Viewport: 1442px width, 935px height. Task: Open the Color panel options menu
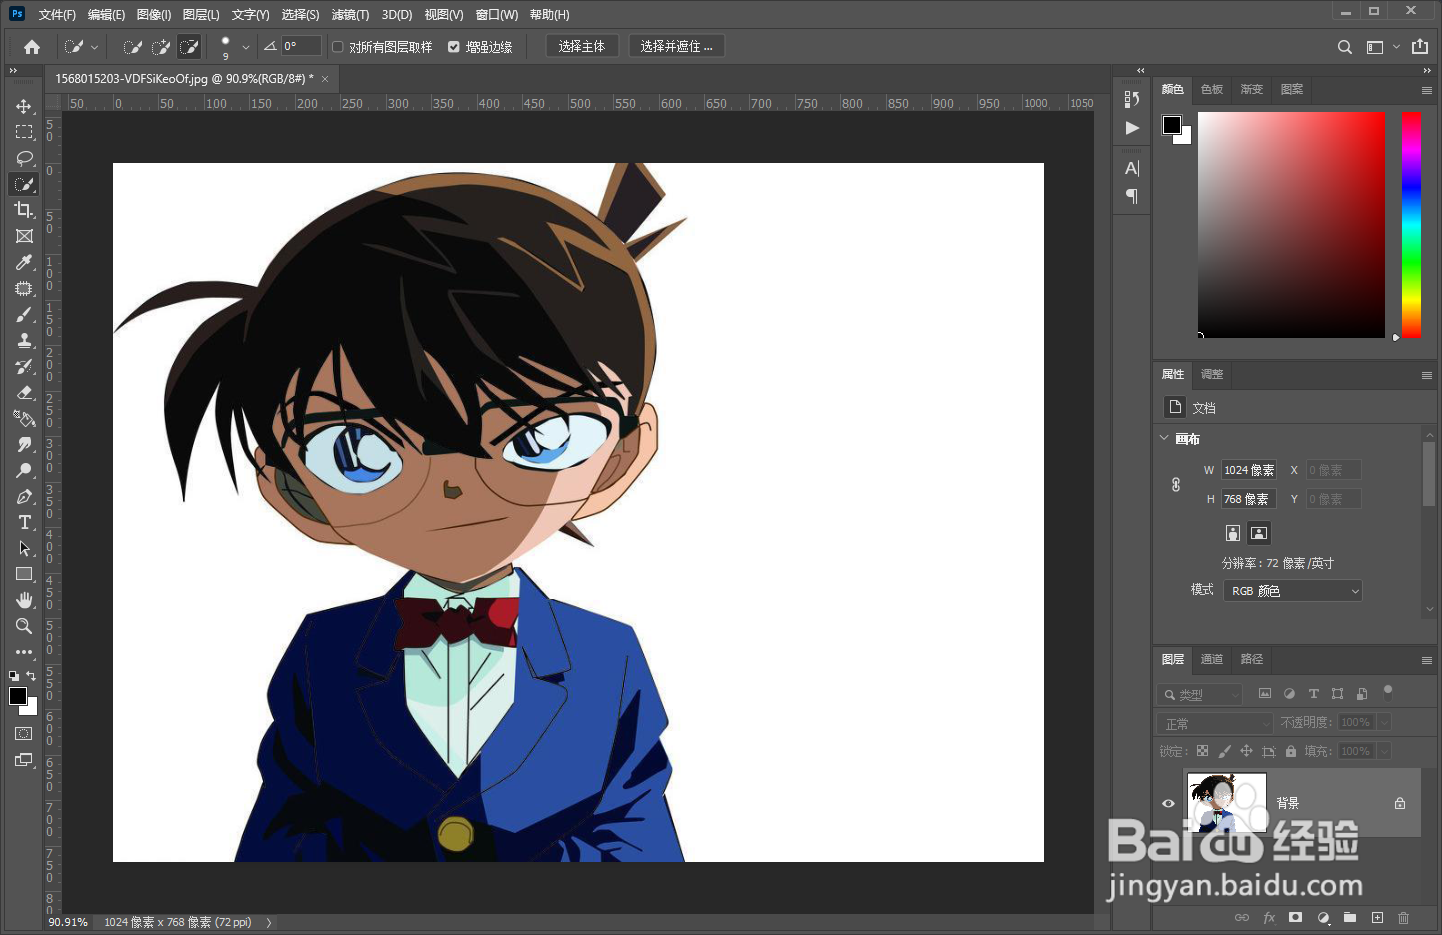(1427, 90)
